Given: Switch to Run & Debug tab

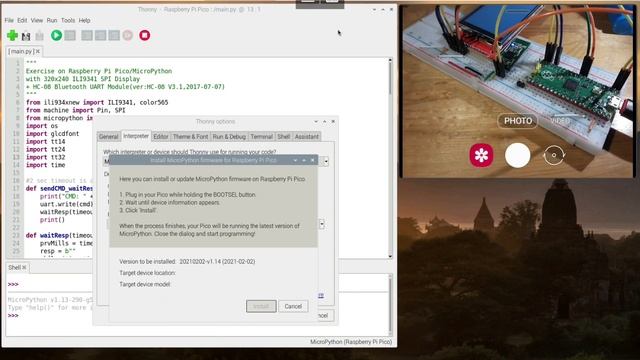Looking at the screenshot, I should 229,137.
